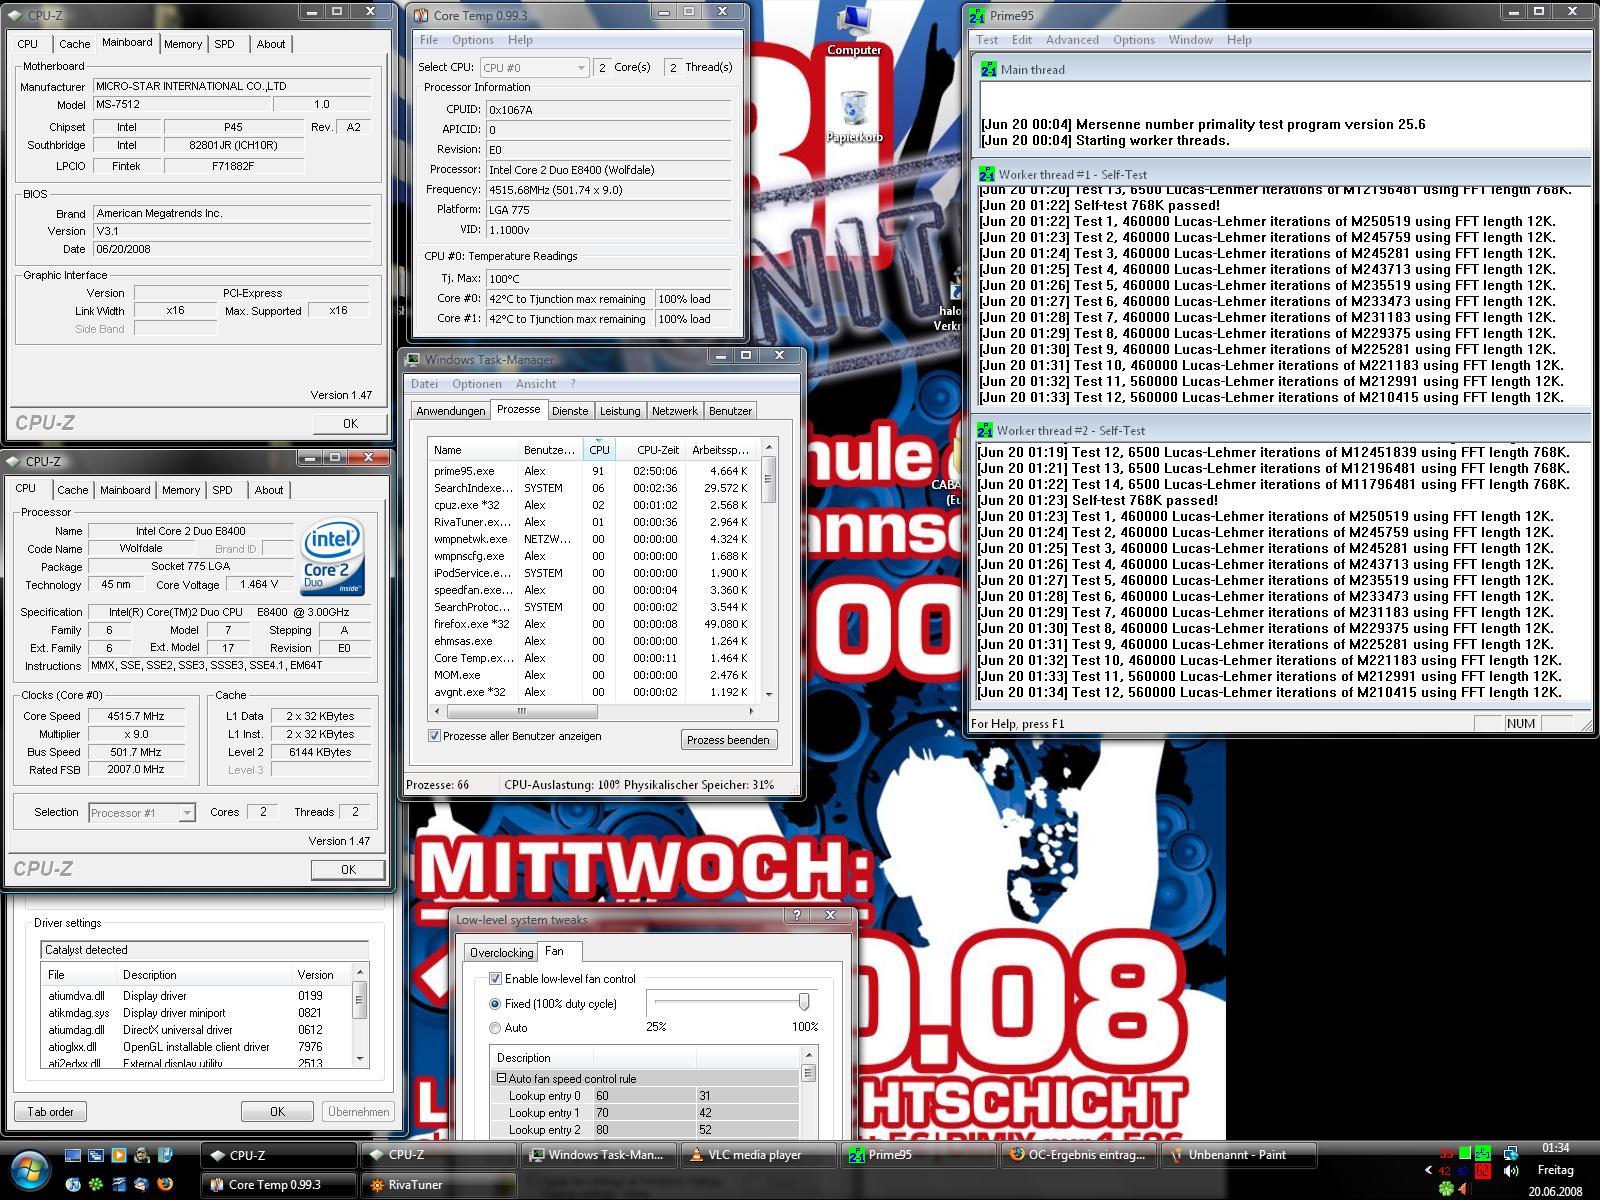
Task: Switch to Netzwerk tab in Task Manager
Action: click(675, 411)
